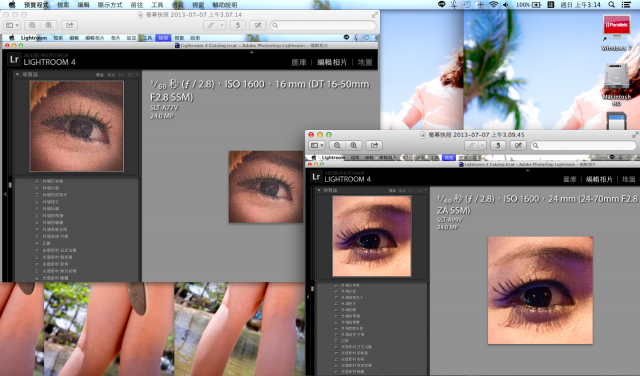Open the 編輯 menu in the macOS menu bar

coord(83,5)
